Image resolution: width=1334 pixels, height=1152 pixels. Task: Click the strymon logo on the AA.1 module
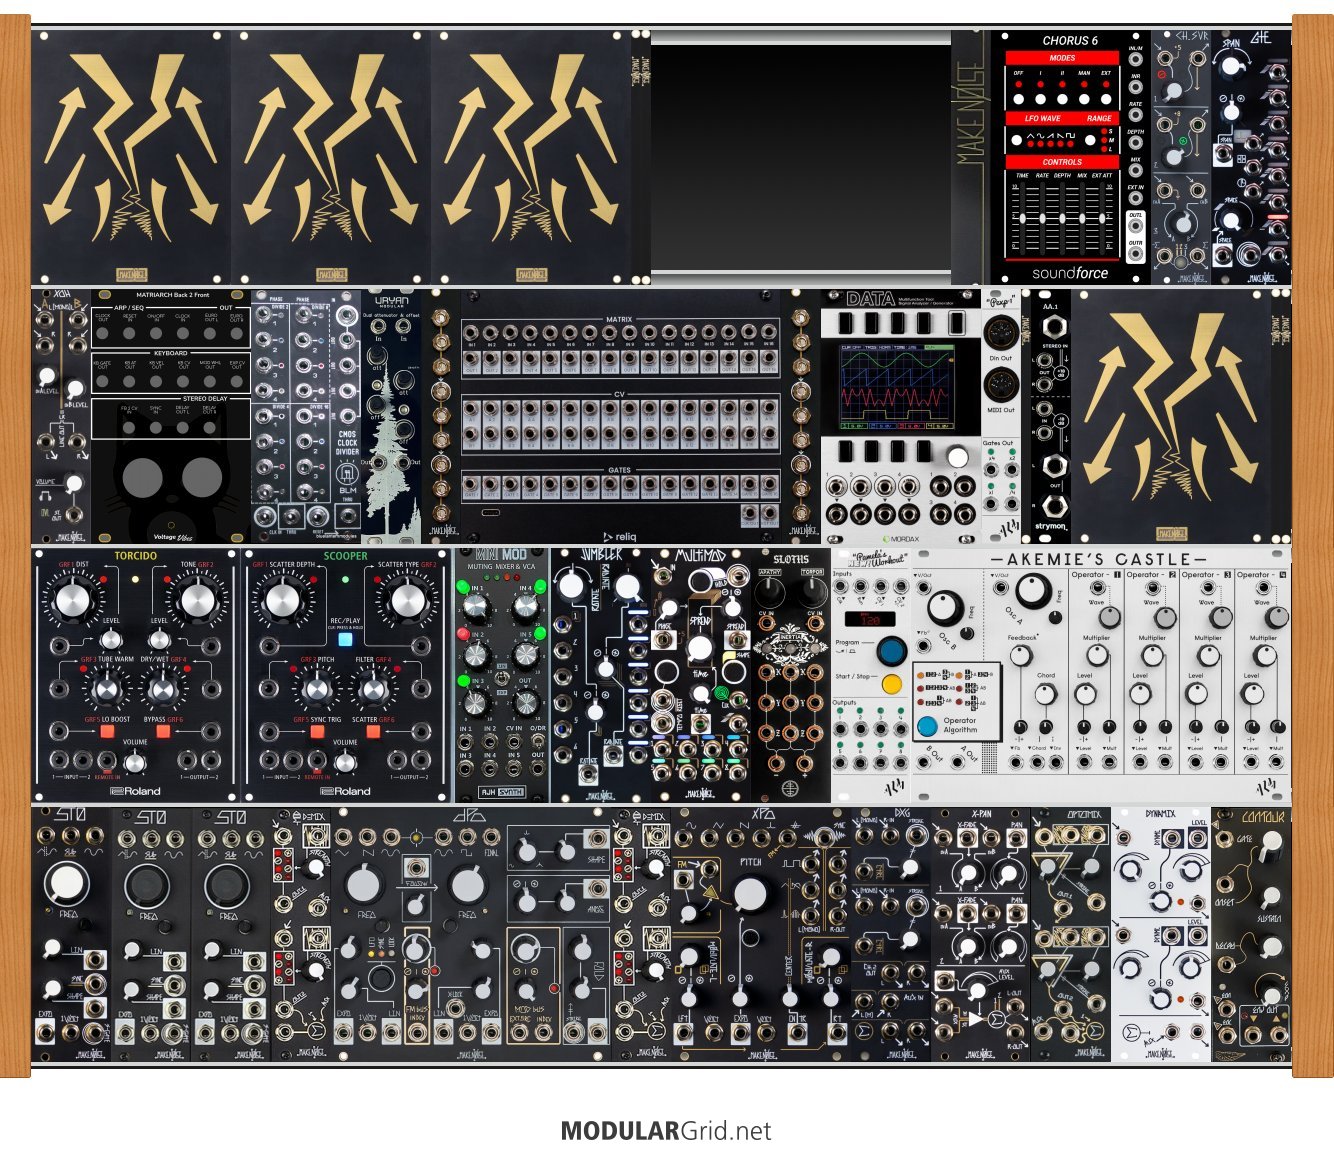pyautogui.click(x=1051, y=526)
